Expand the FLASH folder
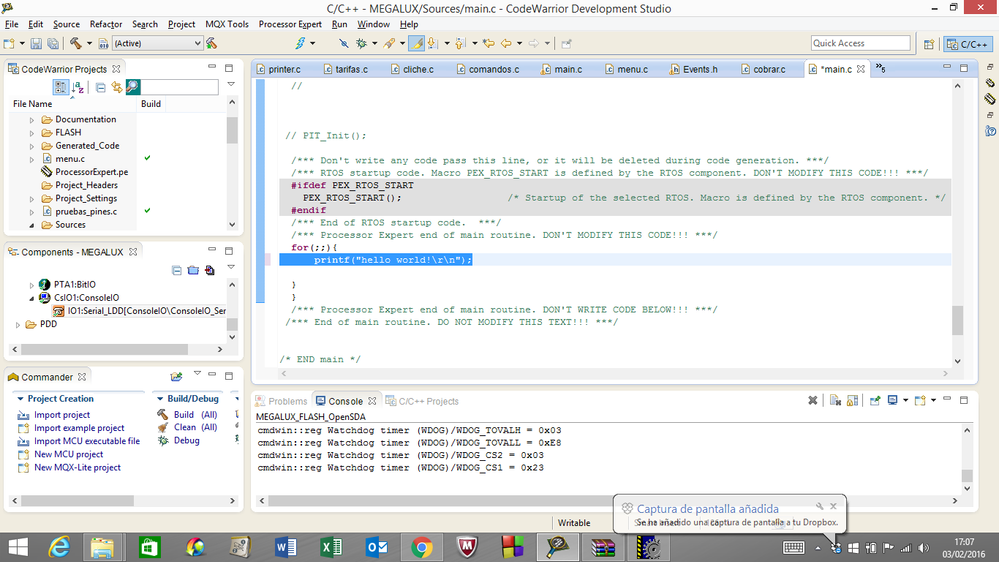The width and height of the screenshot is (999, 562). (x=32, y=133)
